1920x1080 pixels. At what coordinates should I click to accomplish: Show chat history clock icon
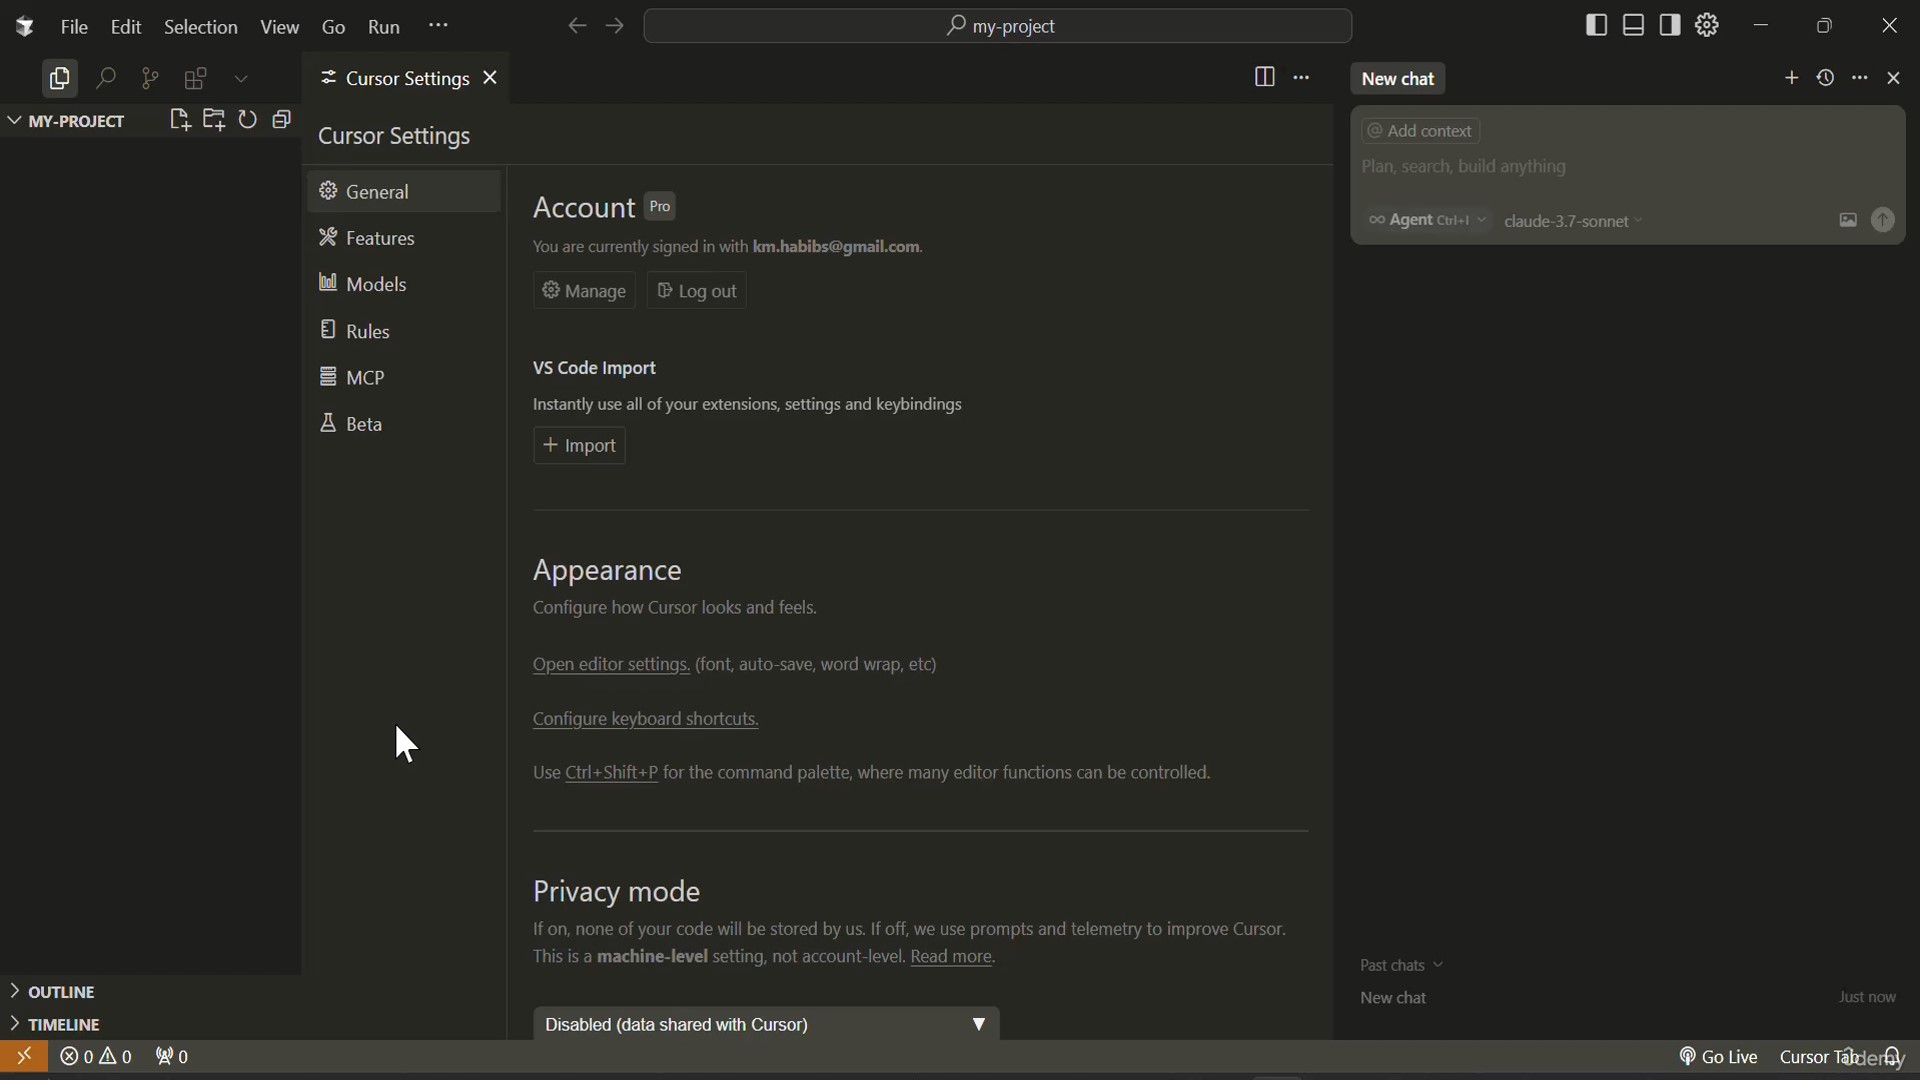click(1826, 78)
